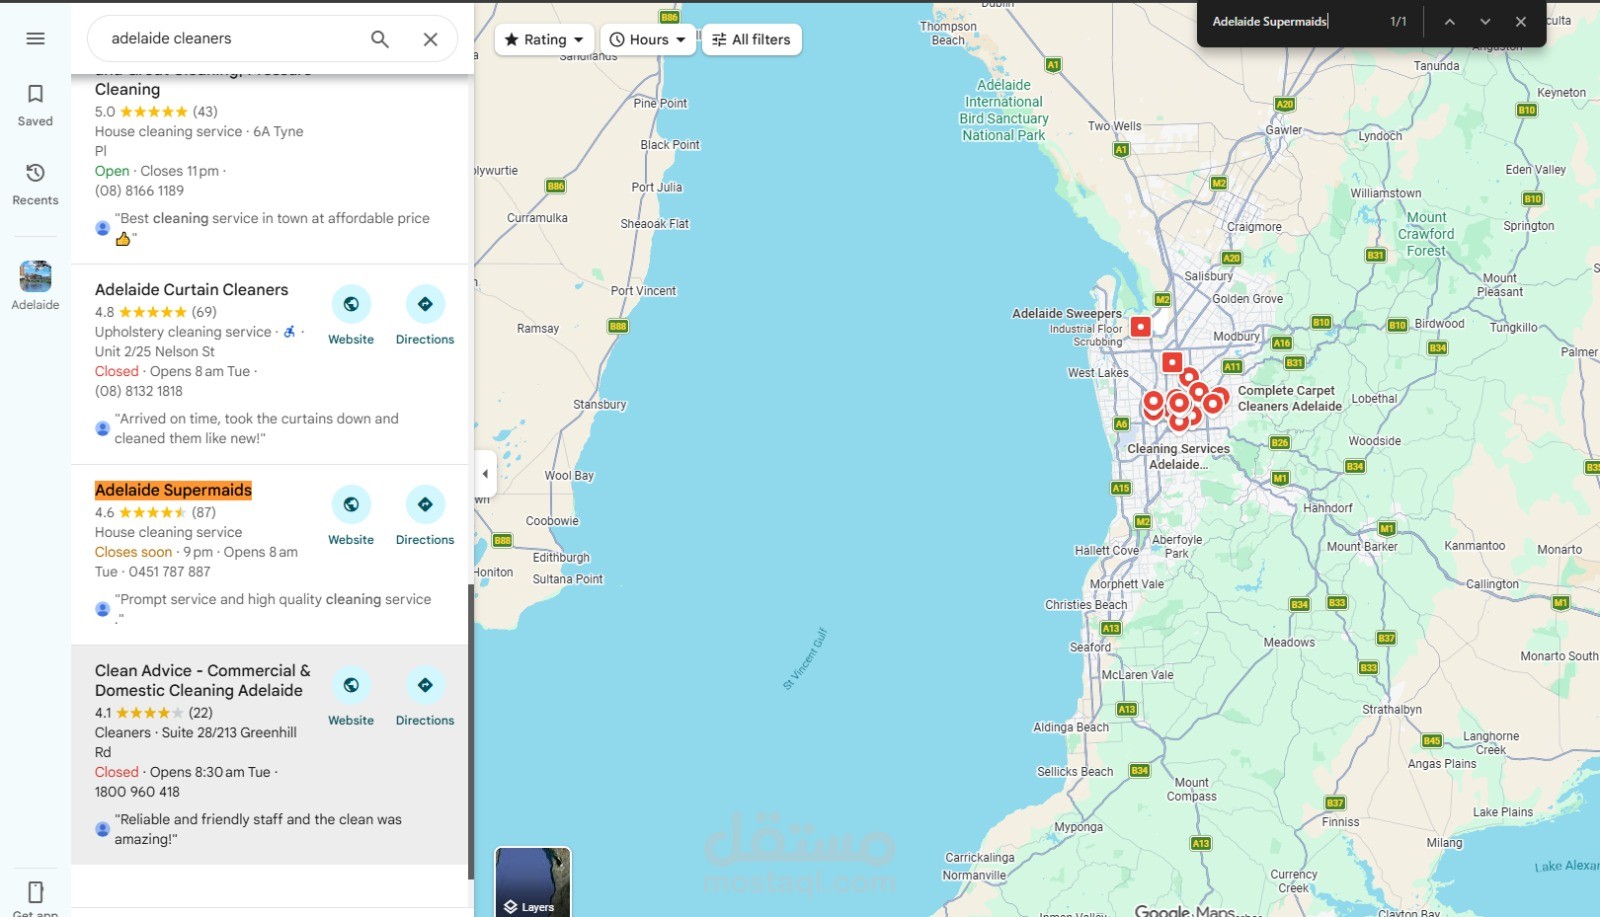This screenshot has height=917, width=1600.
Task: Click the Aldinga Beach map label
Action: [x=1071, y=728]
